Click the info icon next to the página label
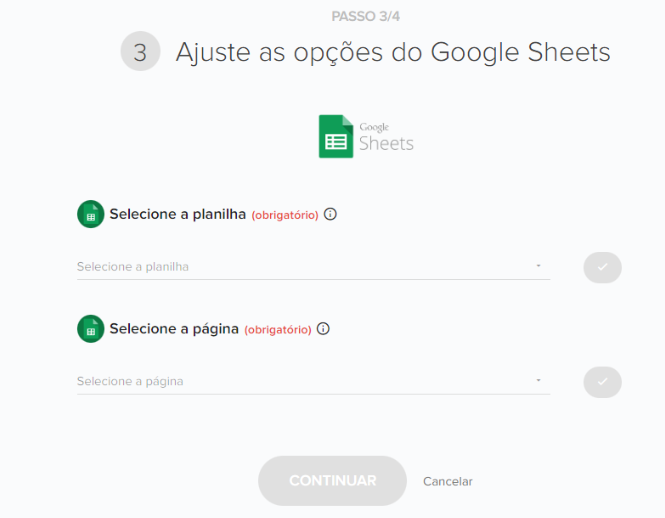665x518 pixels. click(323, 329)
